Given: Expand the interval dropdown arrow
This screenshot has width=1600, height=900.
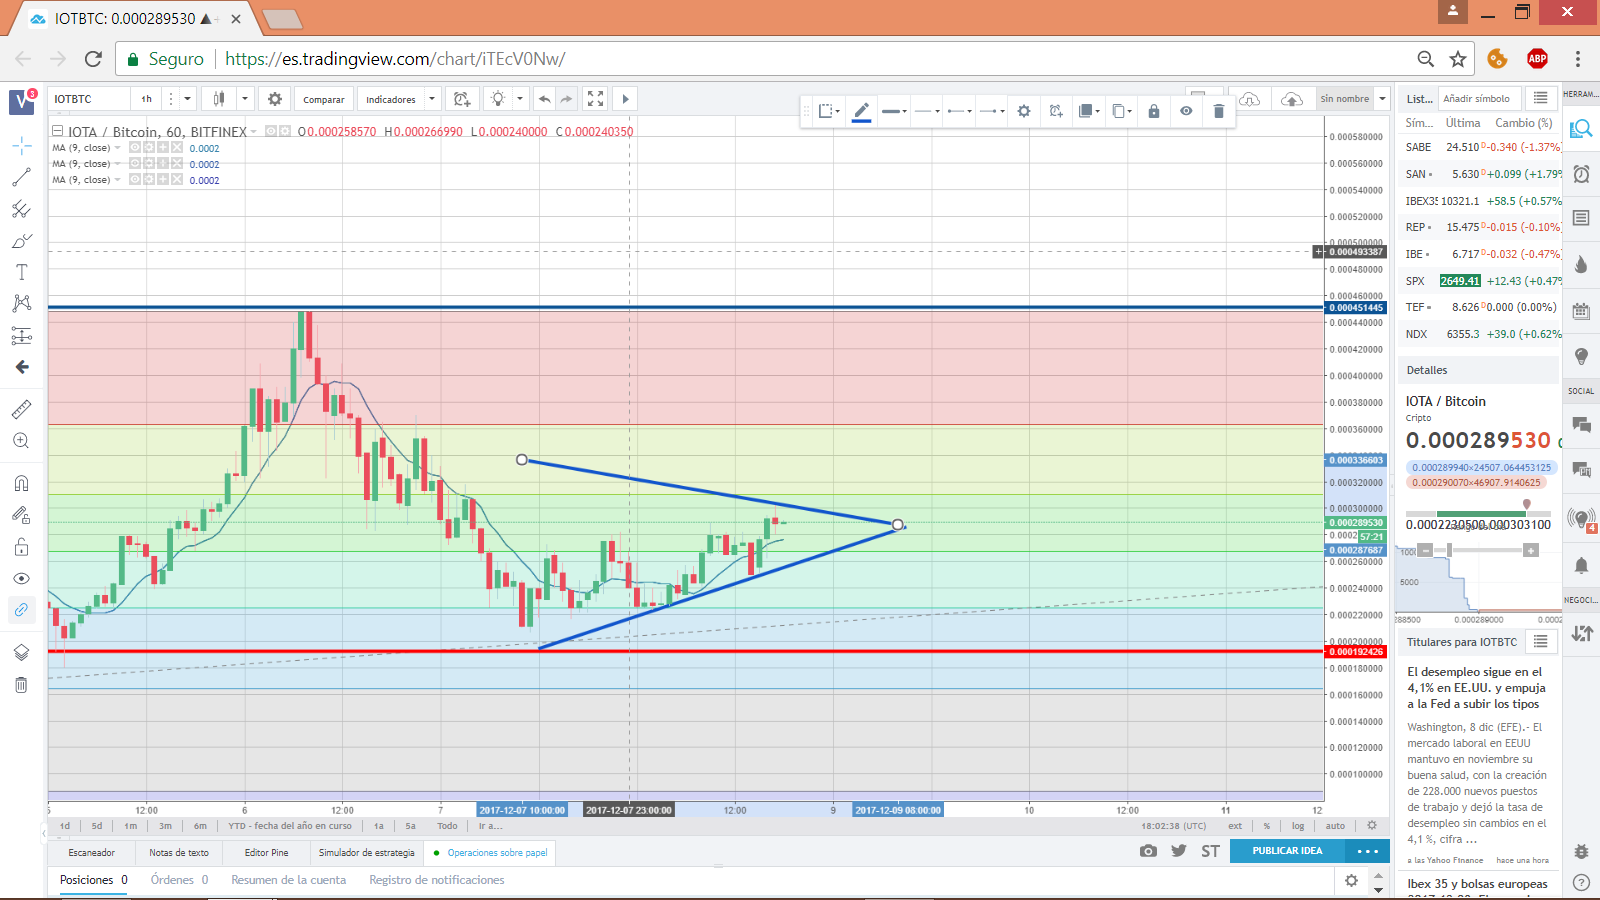Looking at the screenshot, I should pyautogui.click(x=187, y=99).
